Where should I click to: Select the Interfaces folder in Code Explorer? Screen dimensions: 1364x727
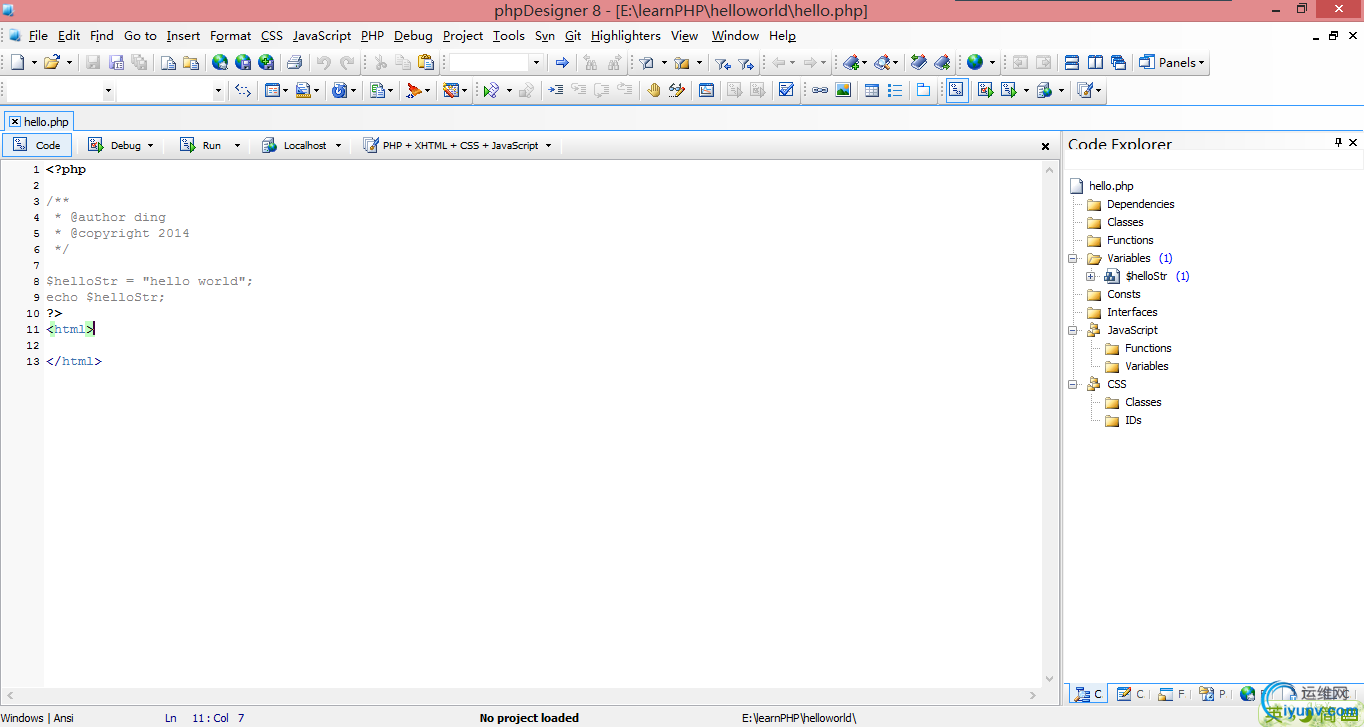(x=1131, y=312)
